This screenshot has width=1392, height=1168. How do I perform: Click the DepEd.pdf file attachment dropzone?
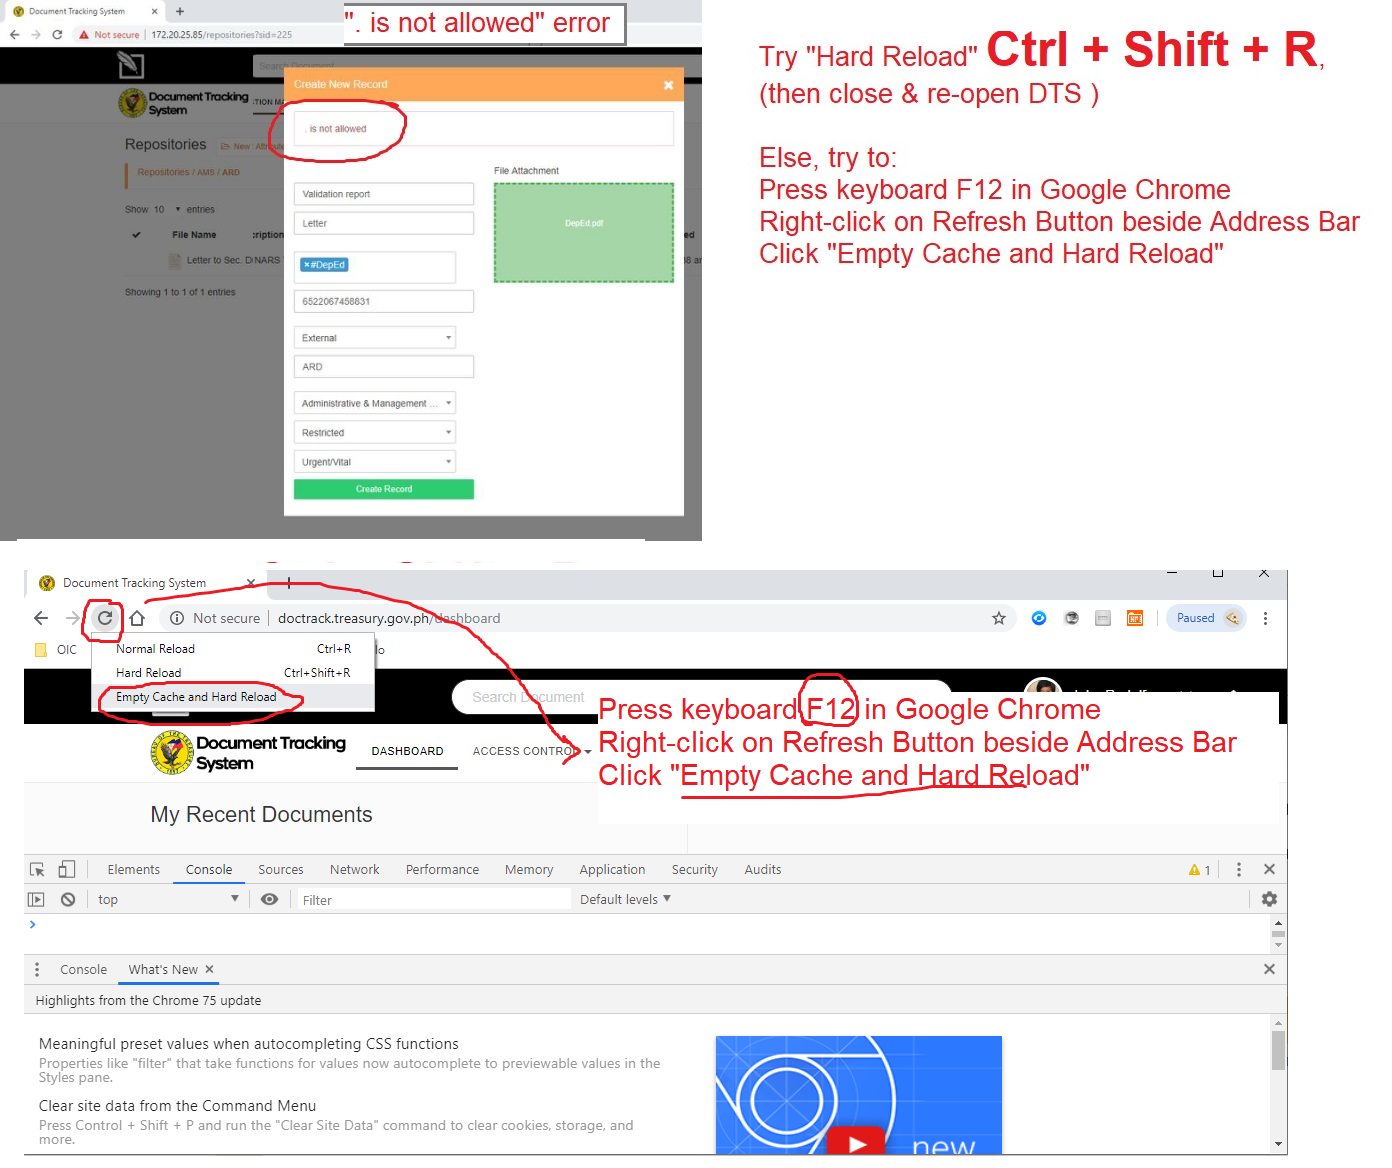pos(583,232)
